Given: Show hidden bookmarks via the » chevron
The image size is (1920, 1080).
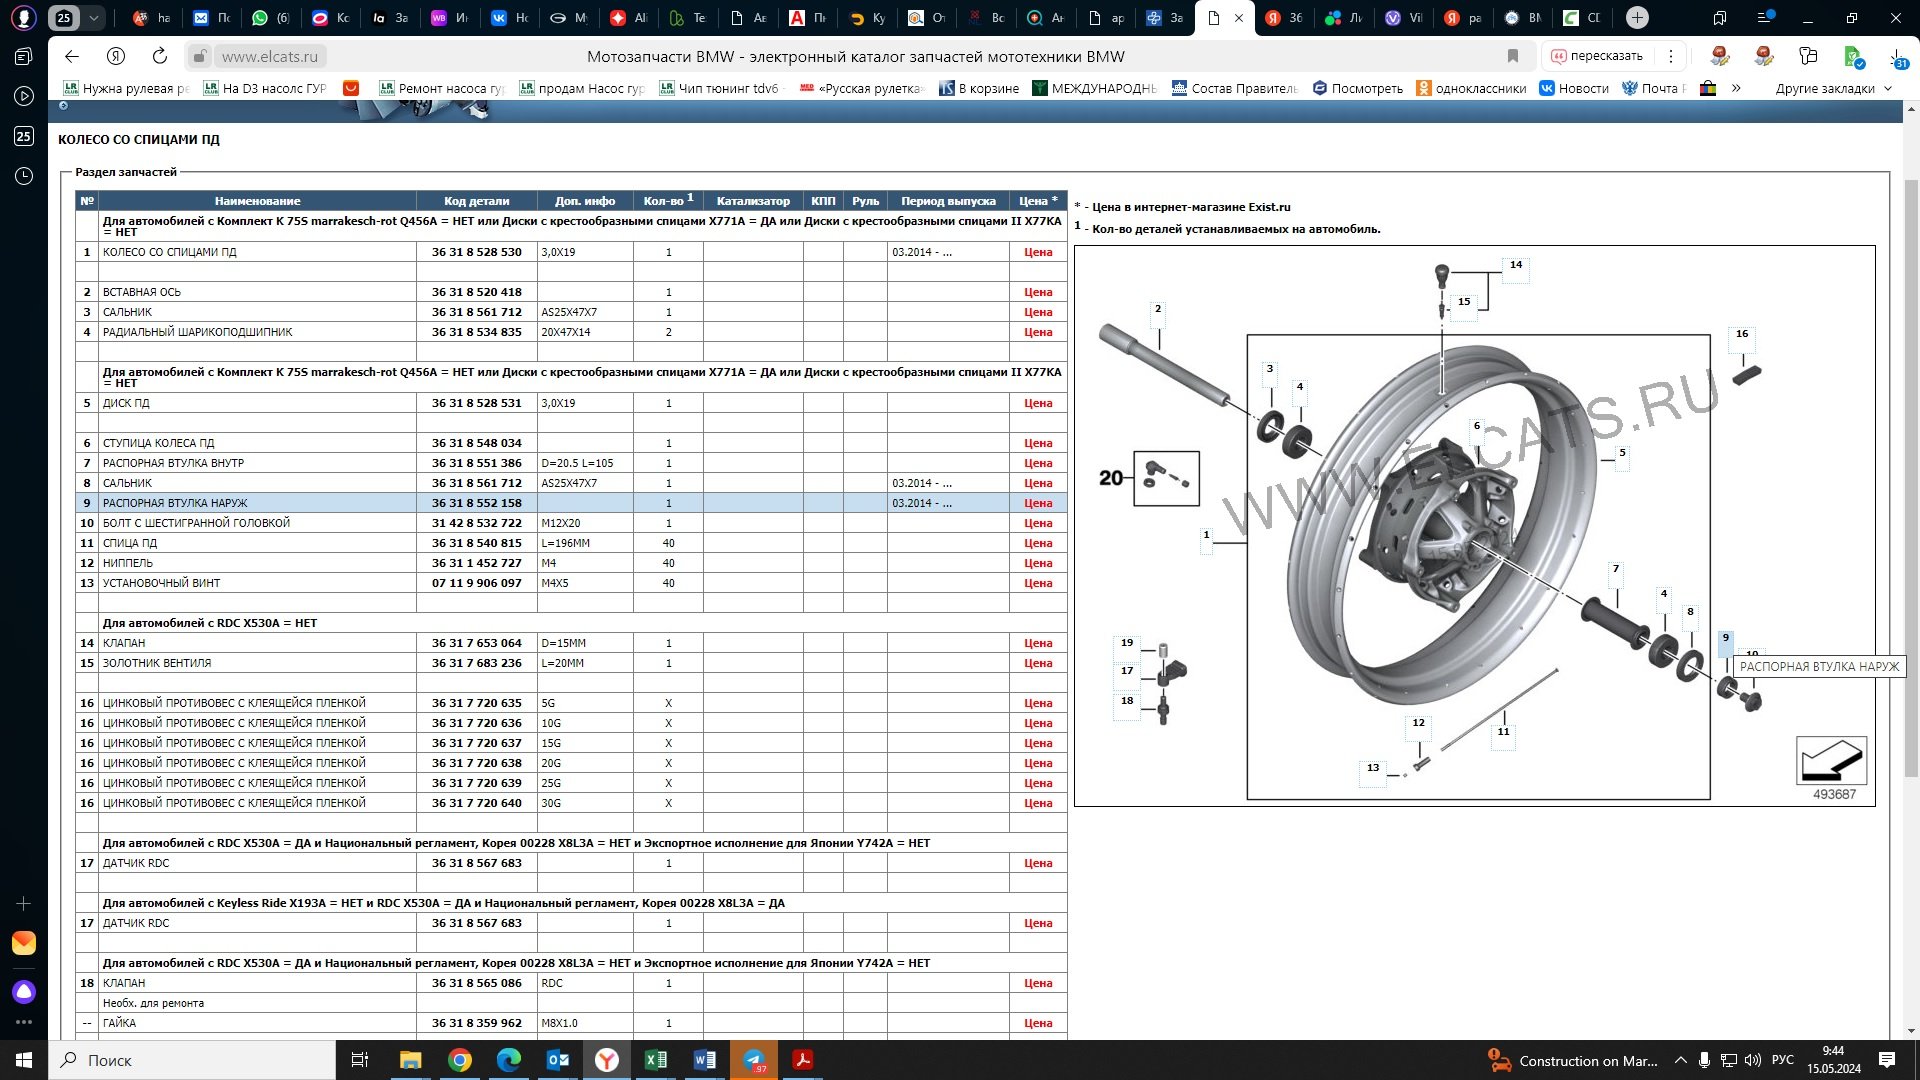Looking at the screenshot, I should (1736, 88).
